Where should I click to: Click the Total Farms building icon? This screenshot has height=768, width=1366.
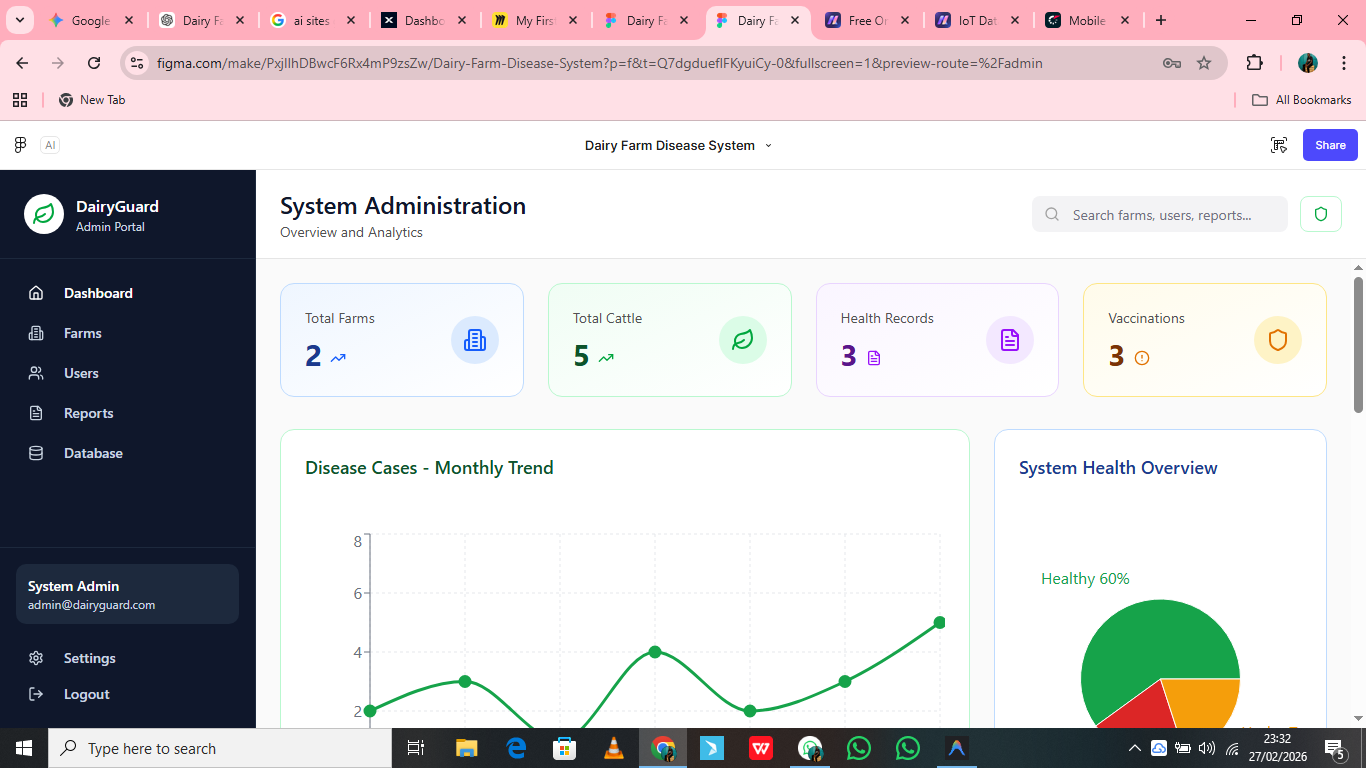tap(475, 340)
